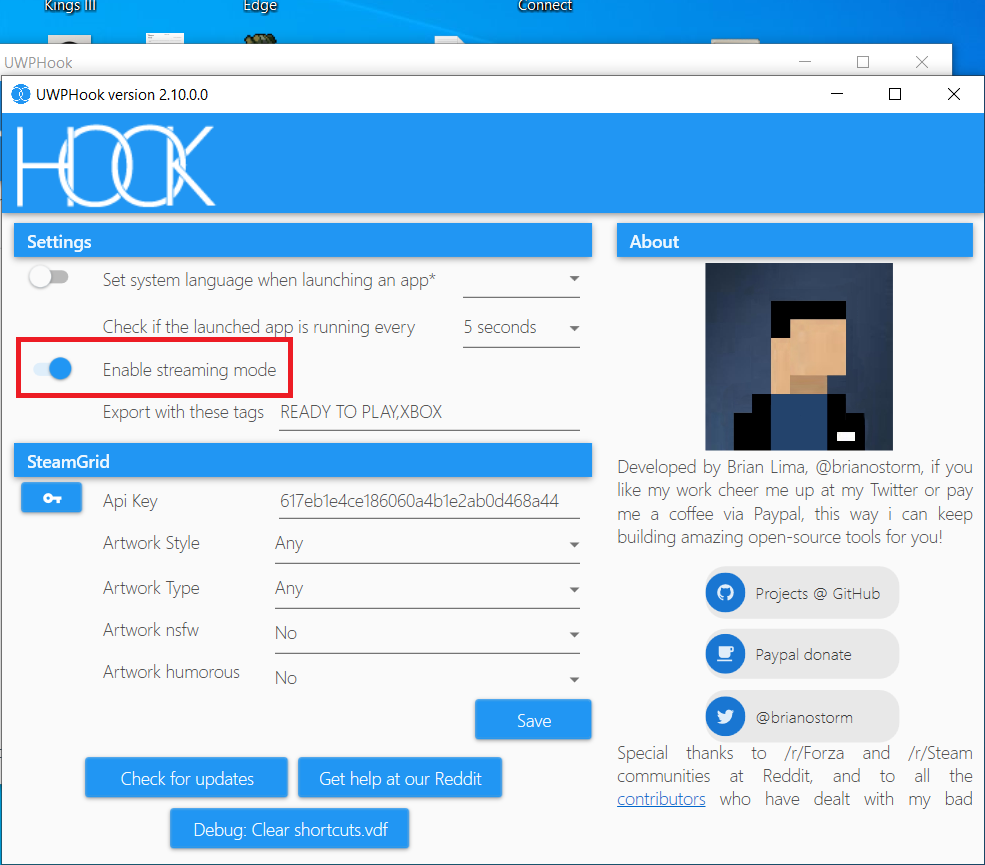Click the Export tags field READY TO PLAY,XBOX

tap(429, 413)
